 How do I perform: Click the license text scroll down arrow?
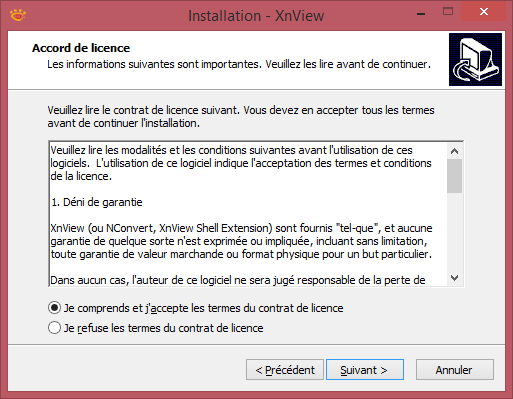coord(454,278)
